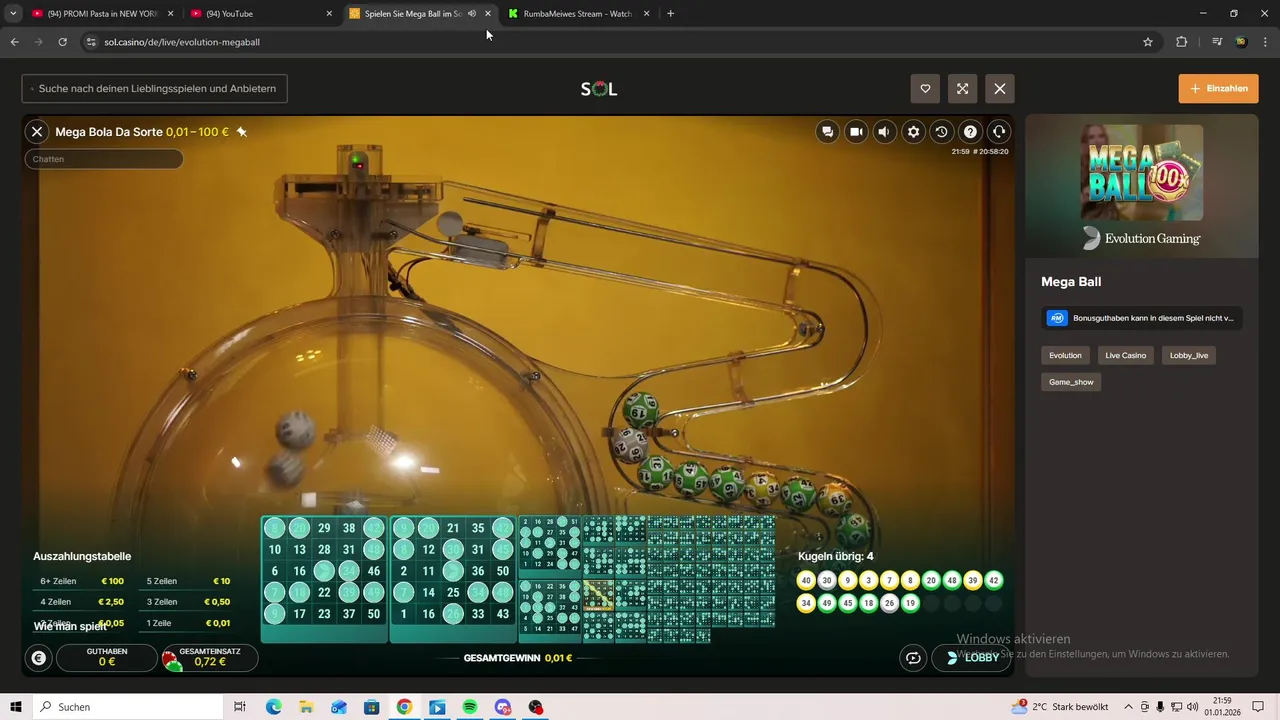Switch to PROMI Pasta in NEW YORK tab

click(x=102, y=14)
